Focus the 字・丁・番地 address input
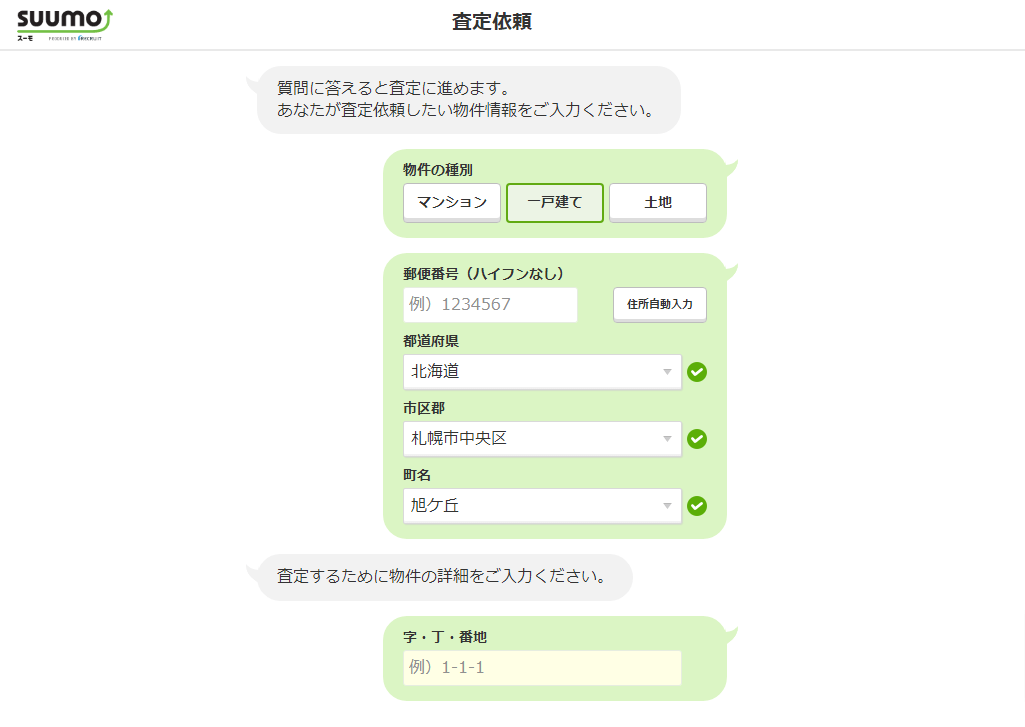 pos(542,668)
